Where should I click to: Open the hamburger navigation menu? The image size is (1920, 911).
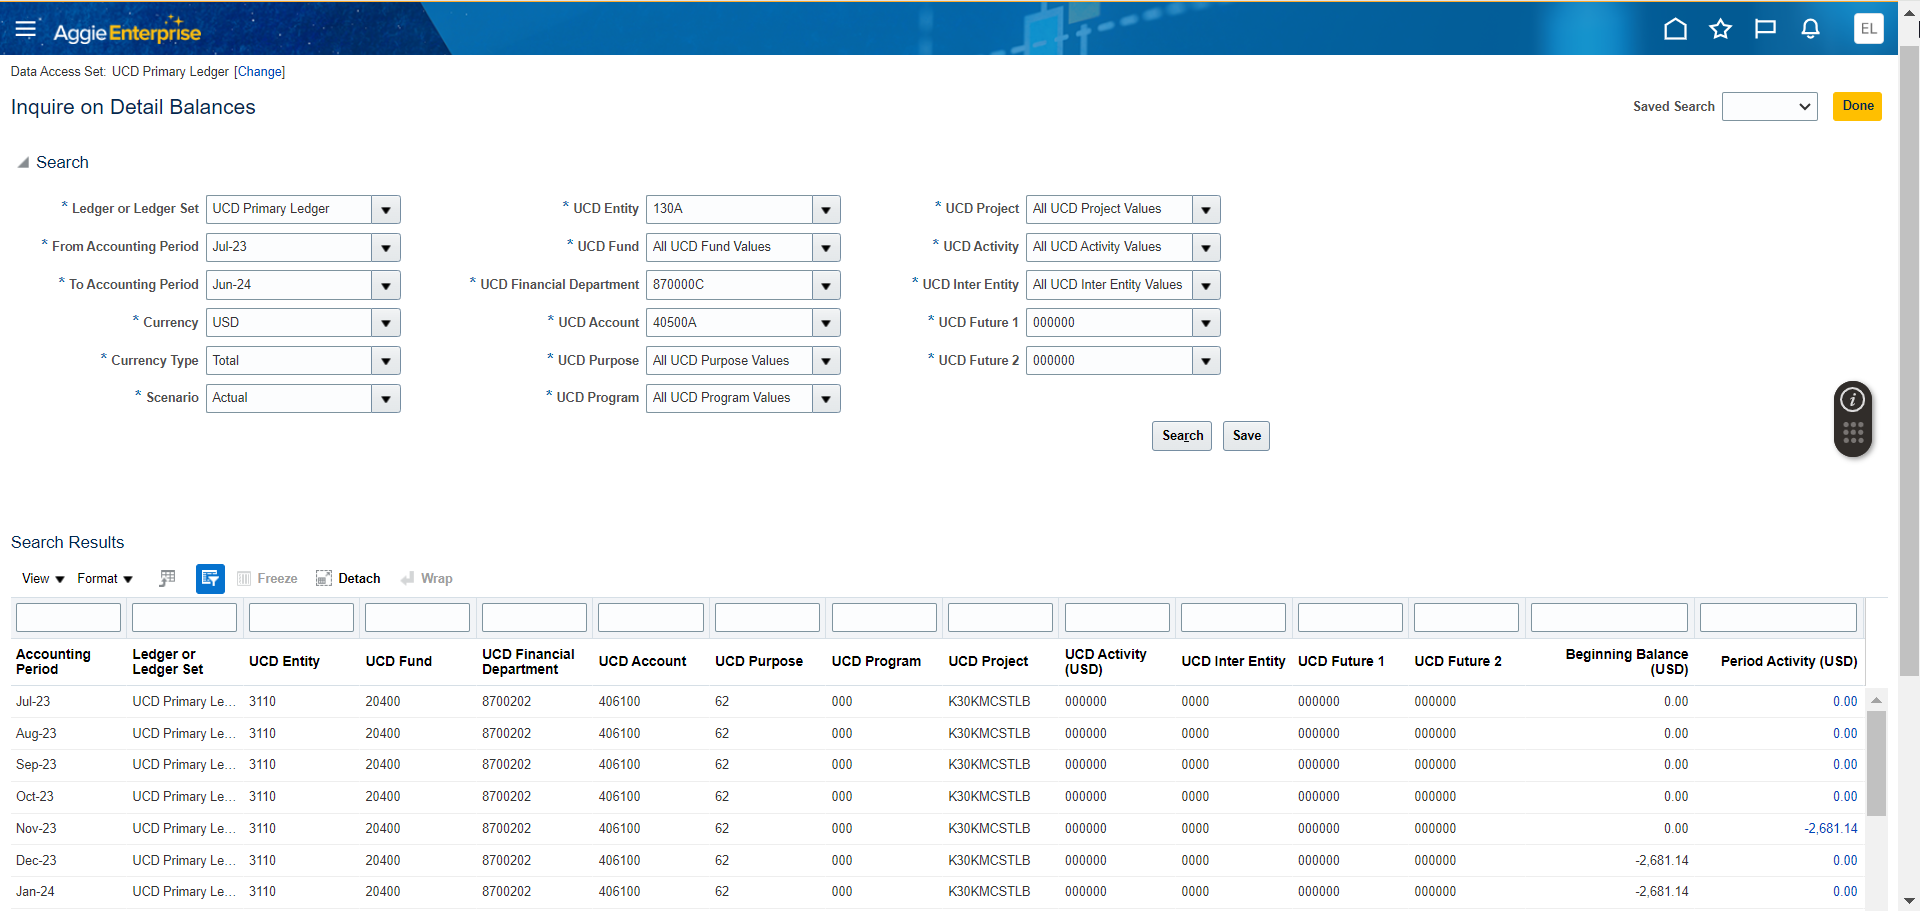[25, 29]
